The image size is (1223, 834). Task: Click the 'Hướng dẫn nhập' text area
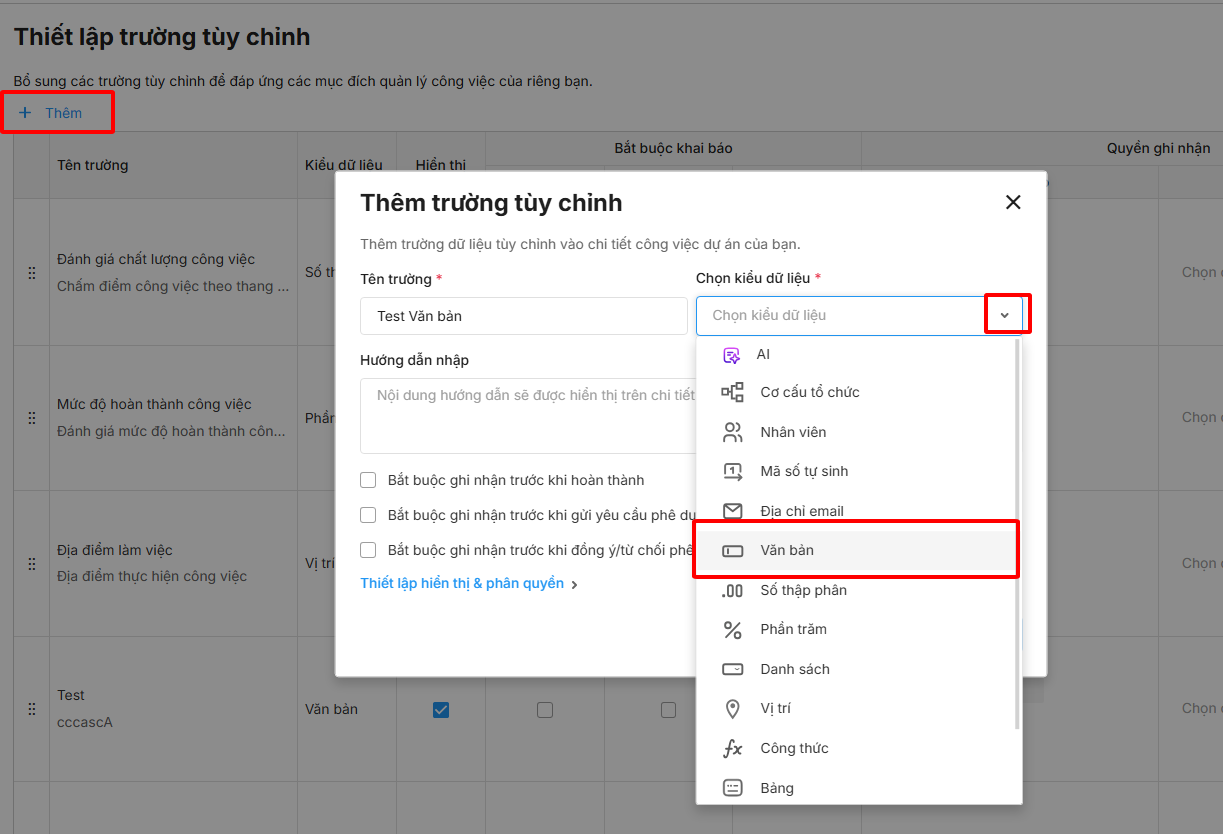527,415
